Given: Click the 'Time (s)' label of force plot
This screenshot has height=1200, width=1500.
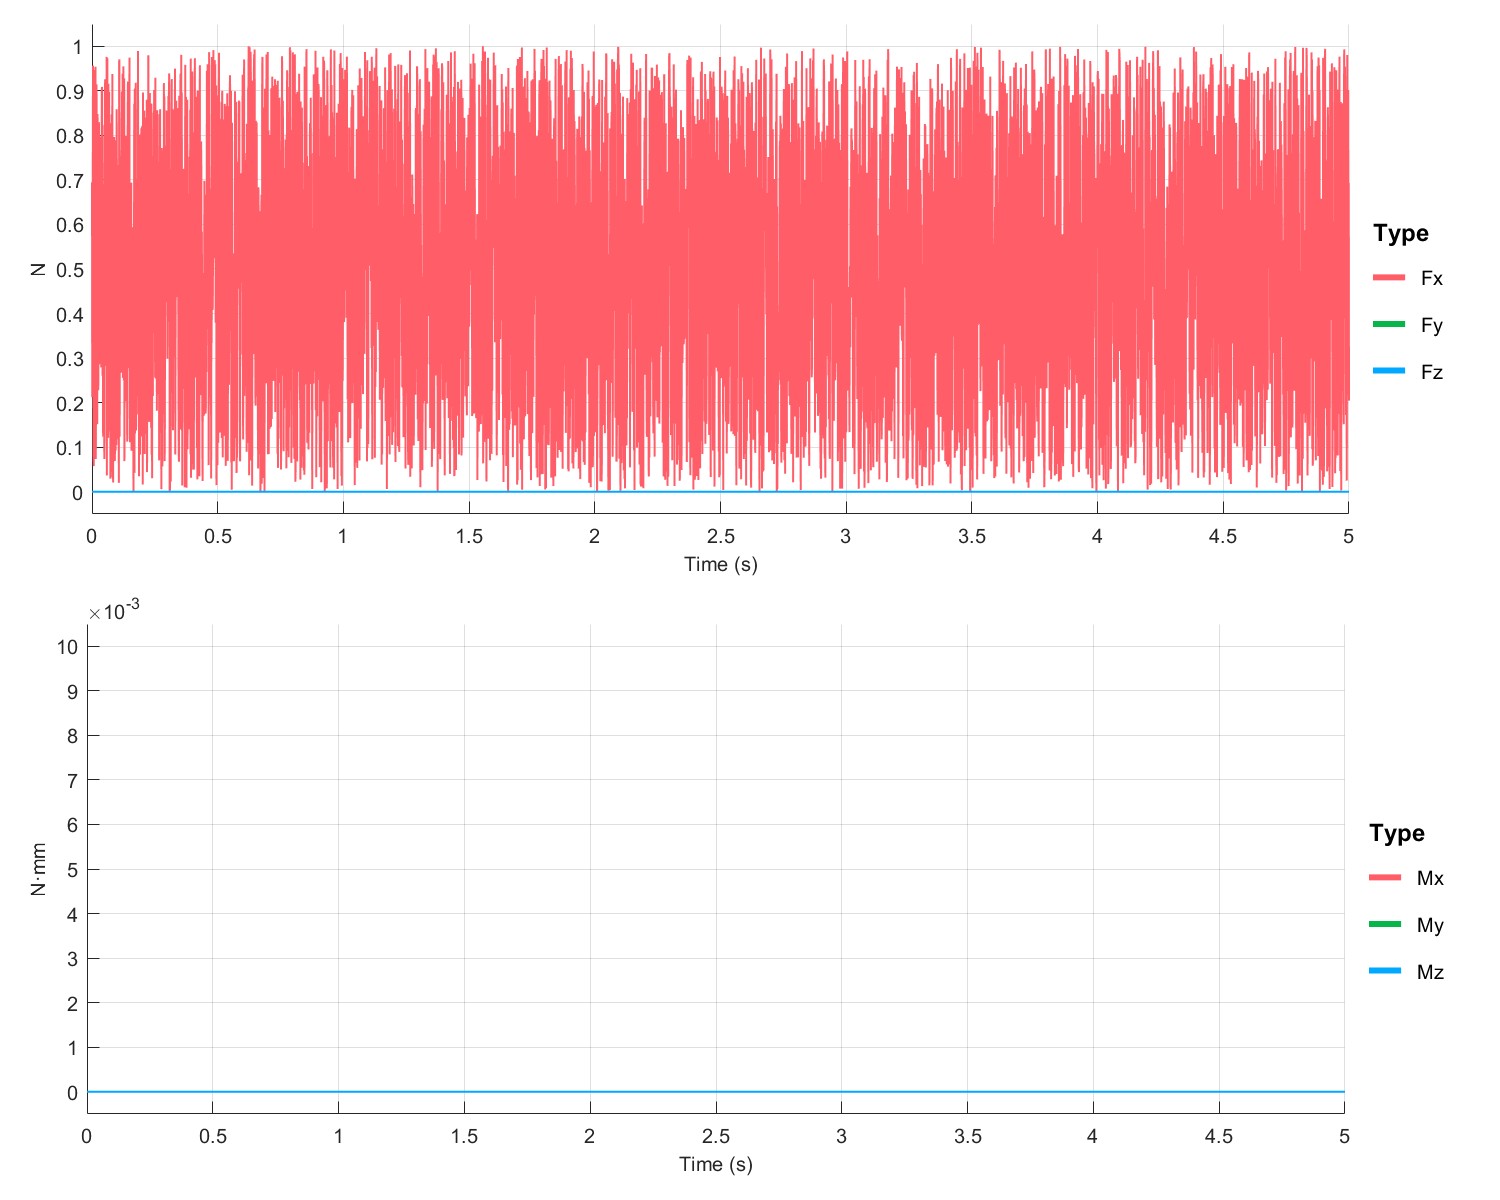Looking at the screenshot, I should click(x=721, y=564).
